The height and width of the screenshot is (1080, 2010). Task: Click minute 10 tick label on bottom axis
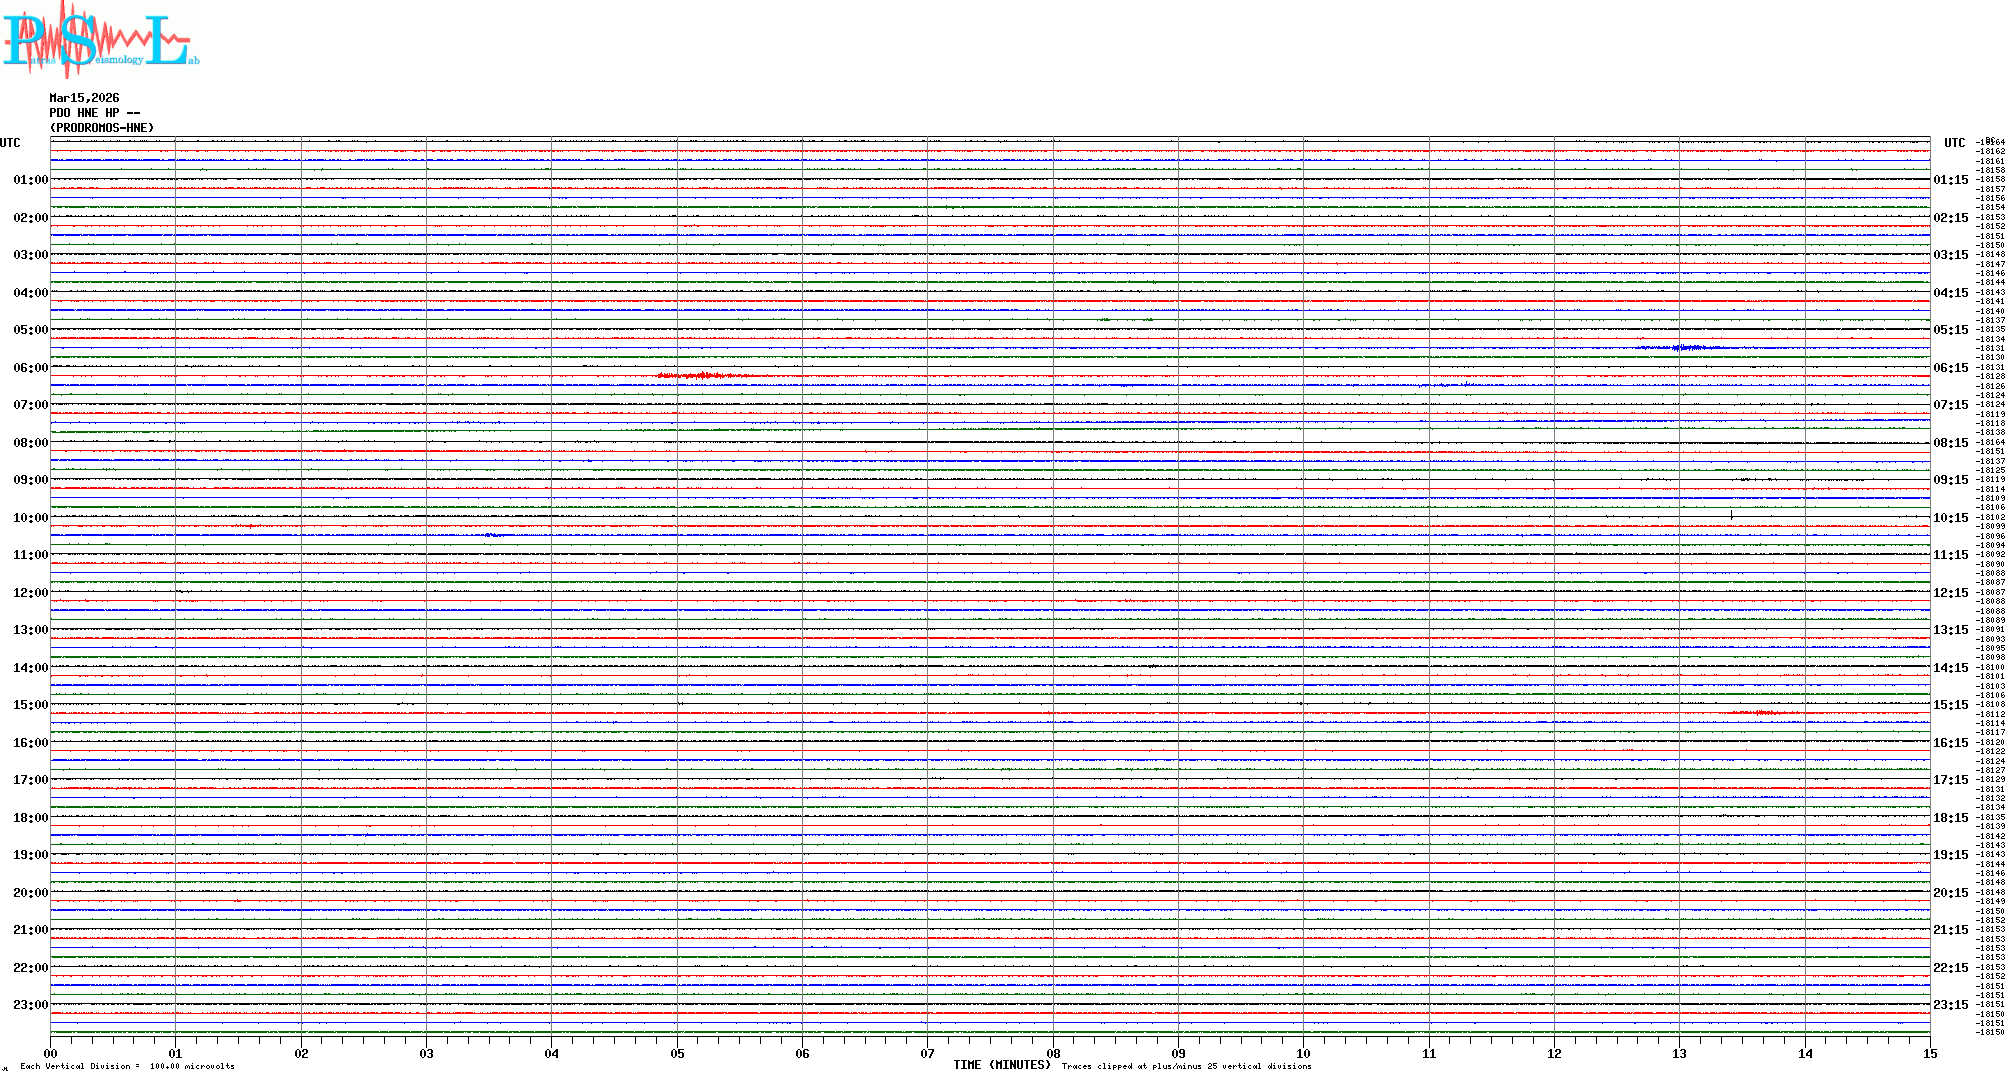pos(1303,1053)
